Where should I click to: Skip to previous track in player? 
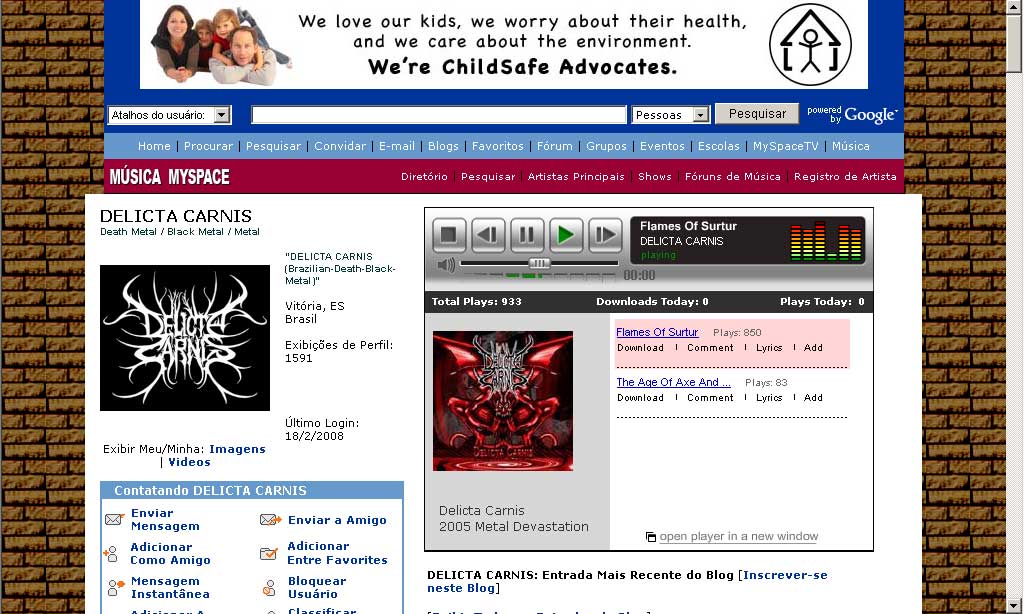click(488, 234)
